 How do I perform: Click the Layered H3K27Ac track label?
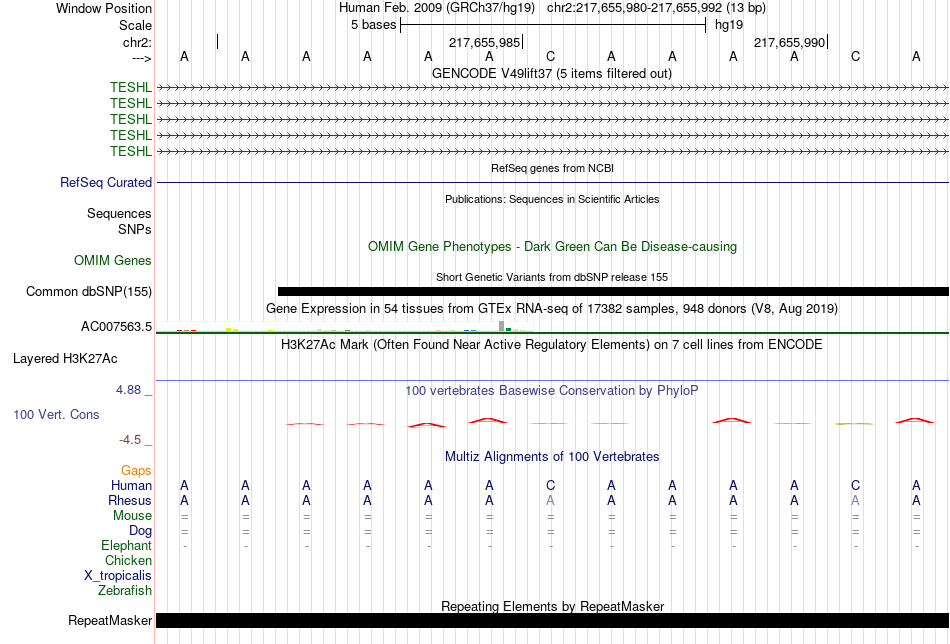(65, 359)
